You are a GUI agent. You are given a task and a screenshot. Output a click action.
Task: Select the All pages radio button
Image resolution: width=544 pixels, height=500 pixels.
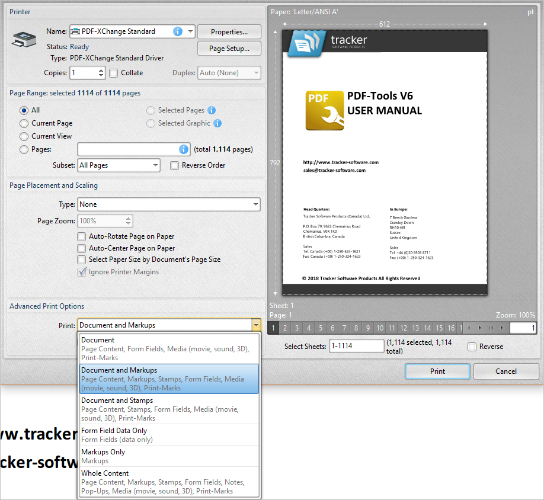click(24, 110)
